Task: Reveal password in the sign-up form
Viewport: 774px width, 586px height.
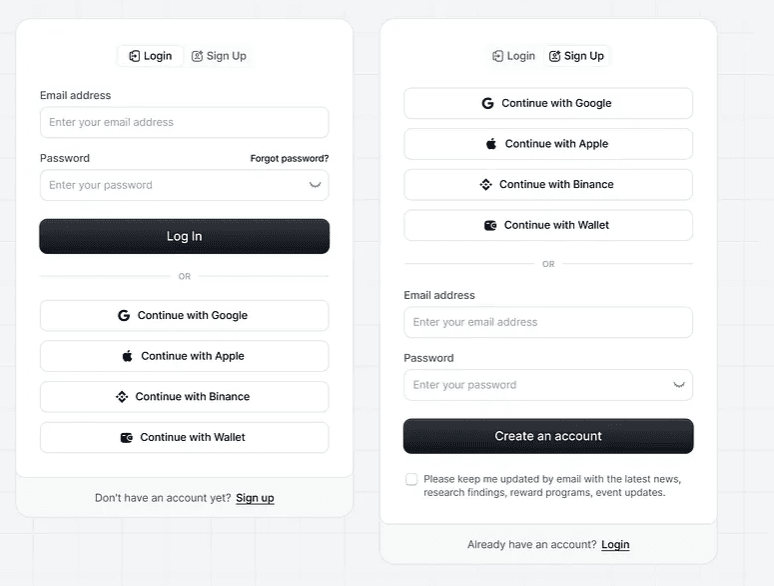Action: [679, 385]
